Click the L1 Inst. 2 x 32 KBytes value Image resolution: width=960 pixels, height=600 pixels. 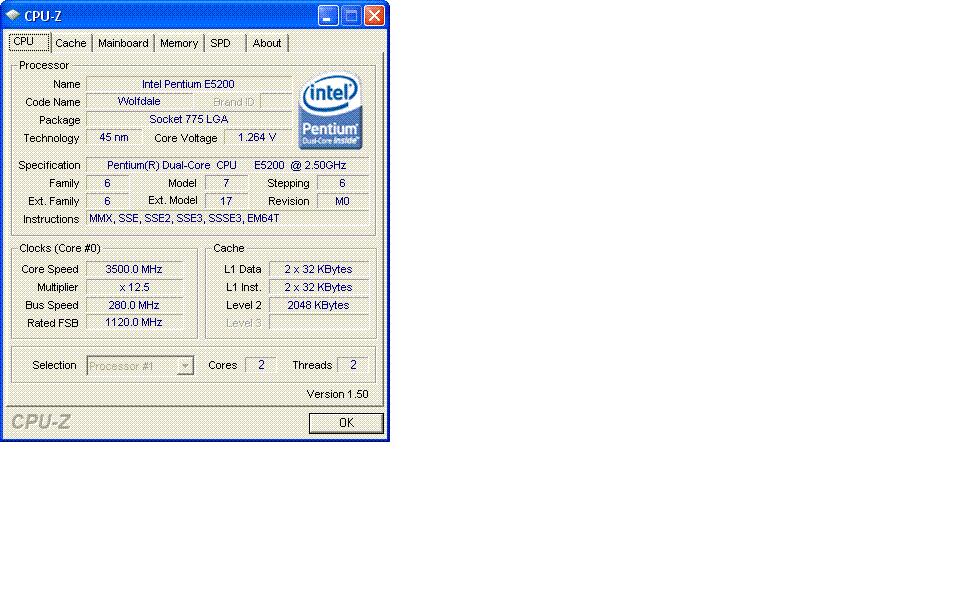click(x=318, y=287)
